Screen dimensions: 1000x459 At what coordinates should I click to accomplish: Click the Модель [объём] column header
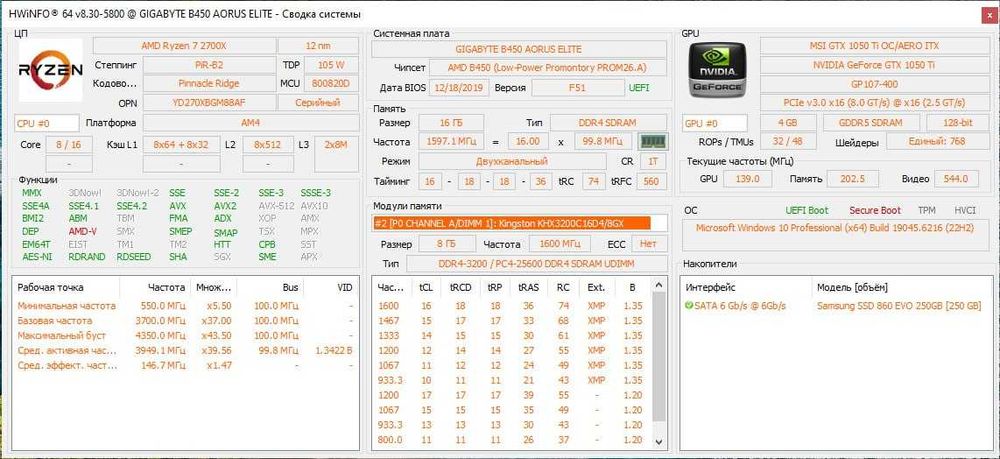click(901, 288)
